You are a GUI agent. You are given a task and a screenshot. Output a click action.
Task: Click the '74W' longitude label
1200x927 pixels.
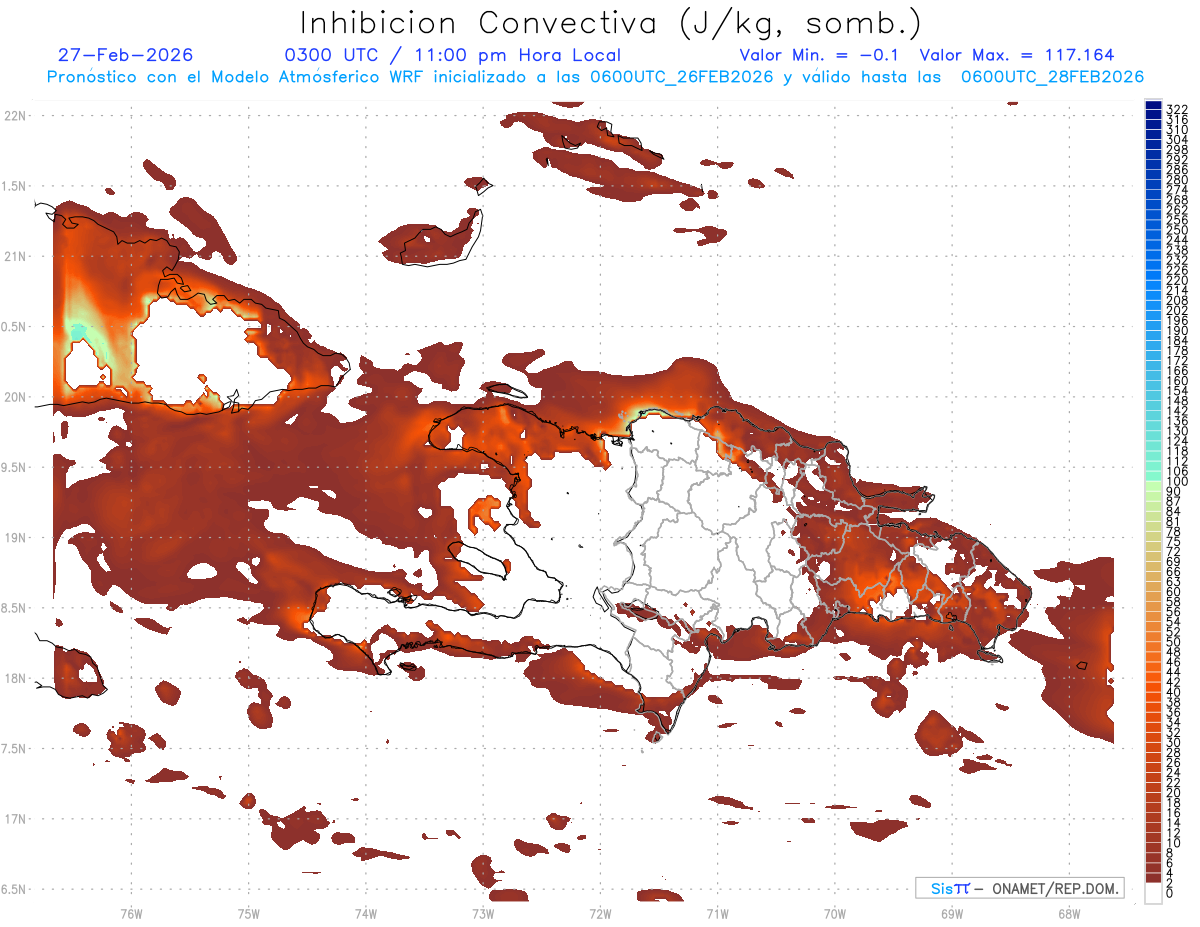click(366, 914)
